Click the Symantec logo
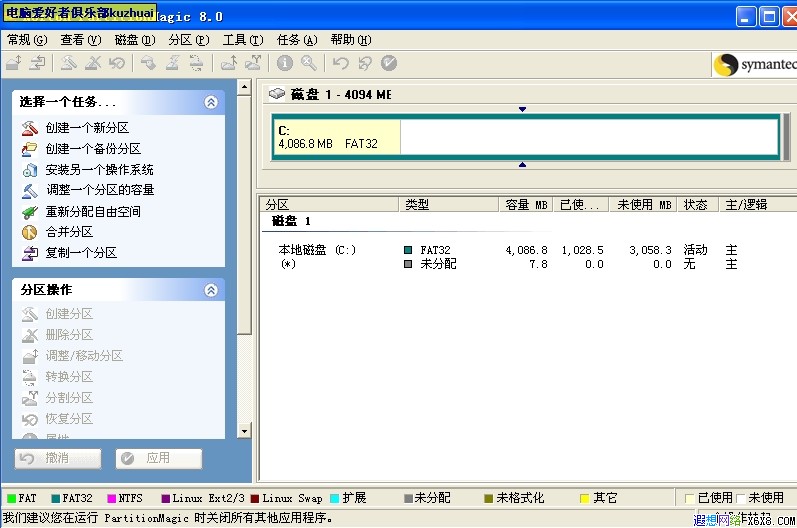797x528 pixels. pos(755,65)
